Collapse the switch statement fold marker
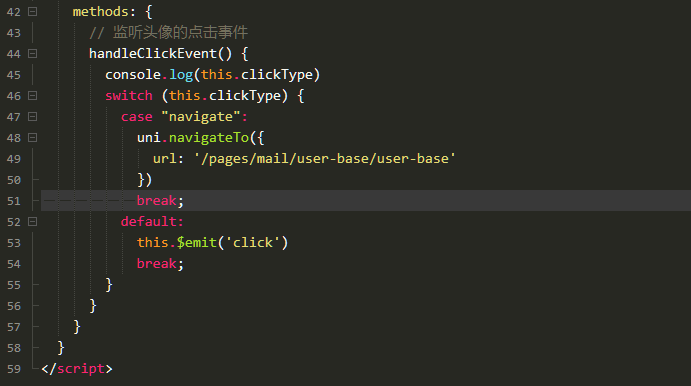The width and height of the screenshot is (691, 386). tap(33, 96)
